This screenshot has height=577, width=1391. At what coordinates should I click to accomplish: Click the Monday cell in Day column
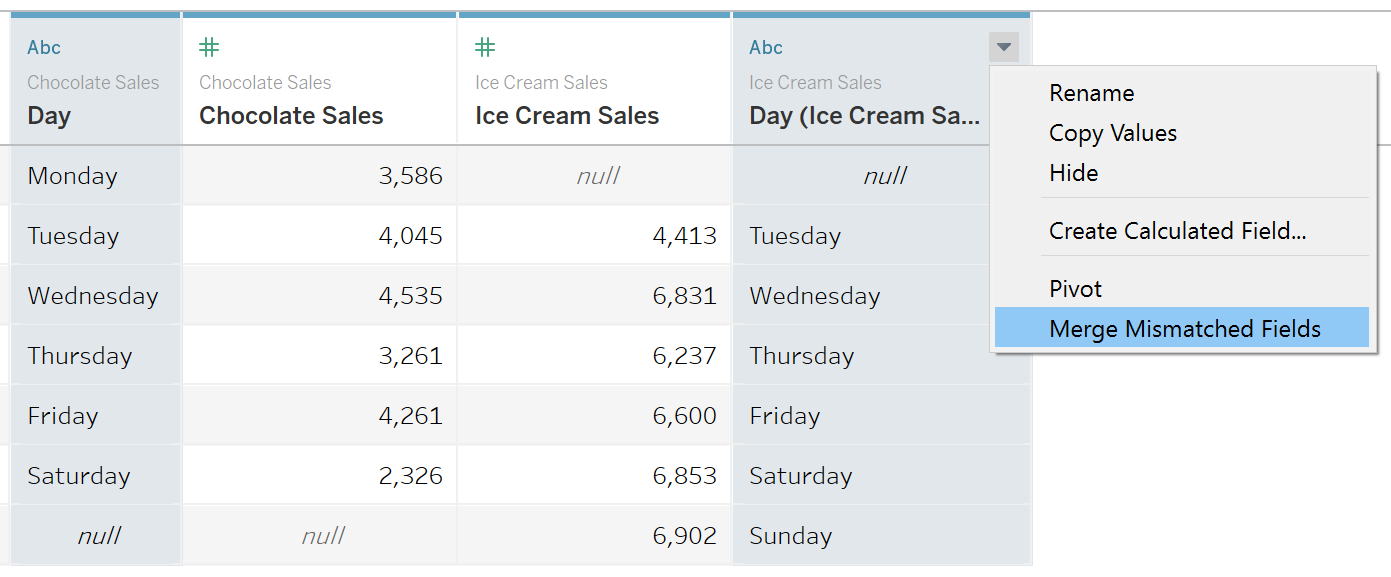pos(95,176)
